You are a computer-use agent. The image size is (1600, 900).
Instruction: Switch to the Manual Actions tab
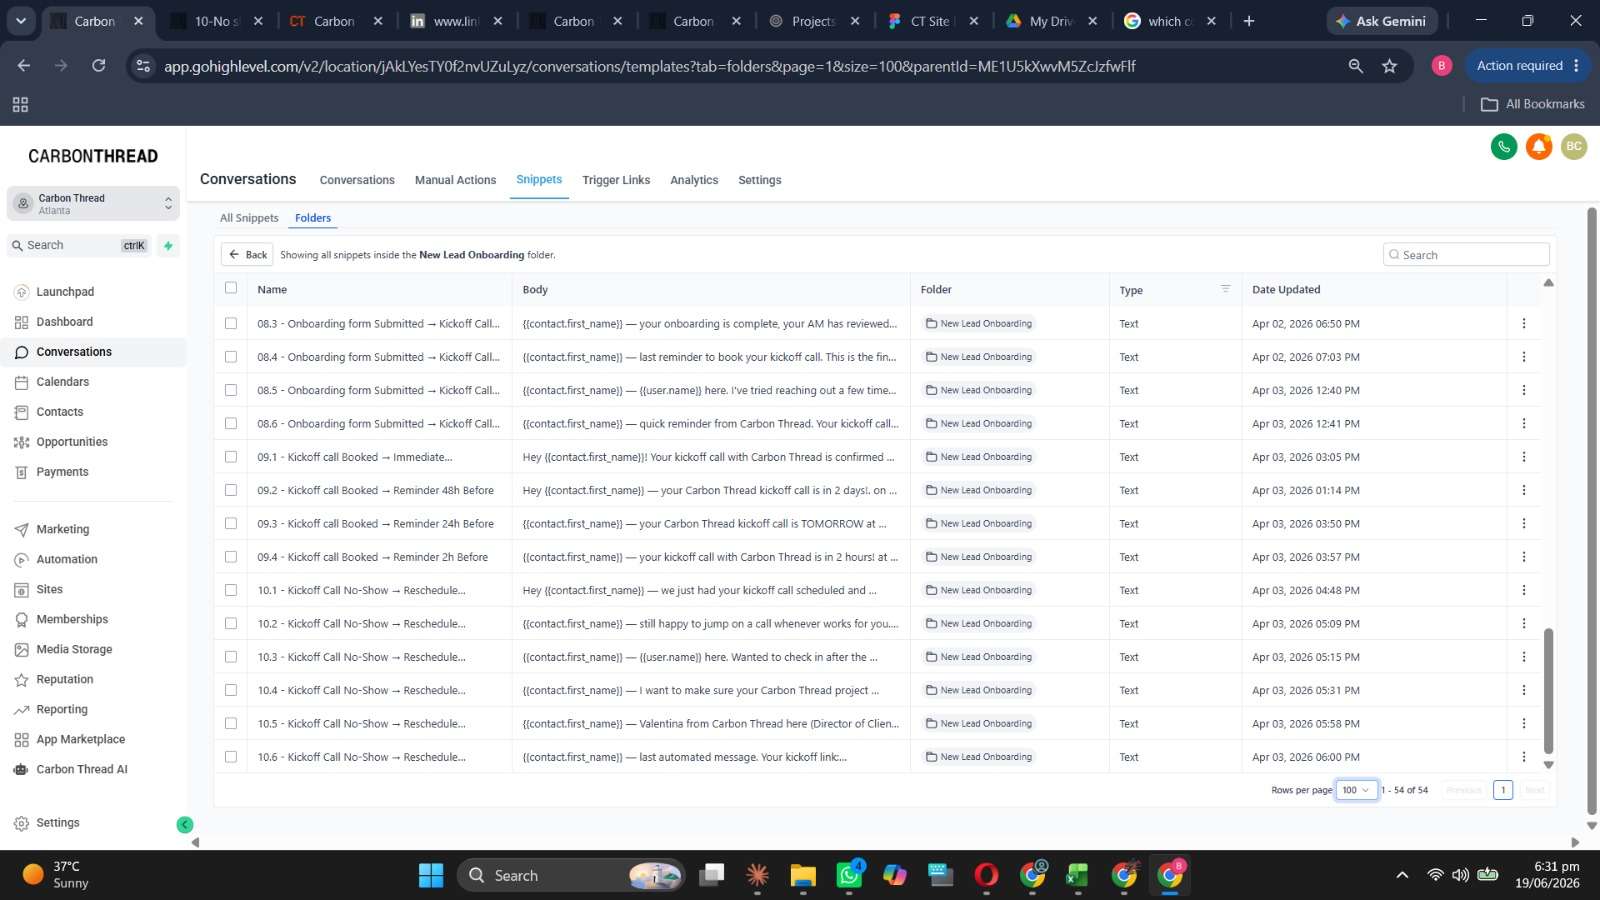coord(455,180)
